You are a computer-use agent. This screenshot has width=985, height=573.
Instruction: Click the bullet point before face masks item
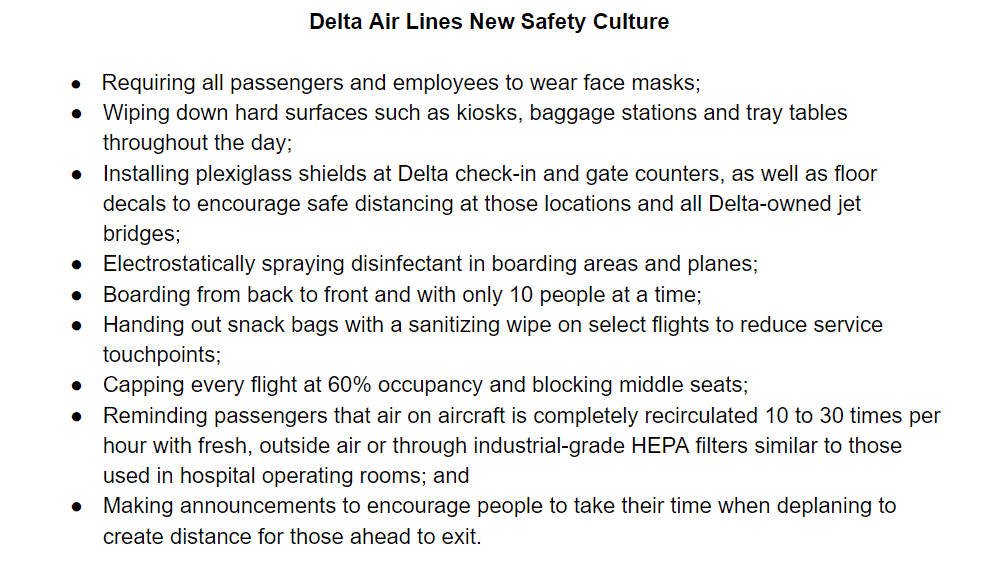point(76,84)
